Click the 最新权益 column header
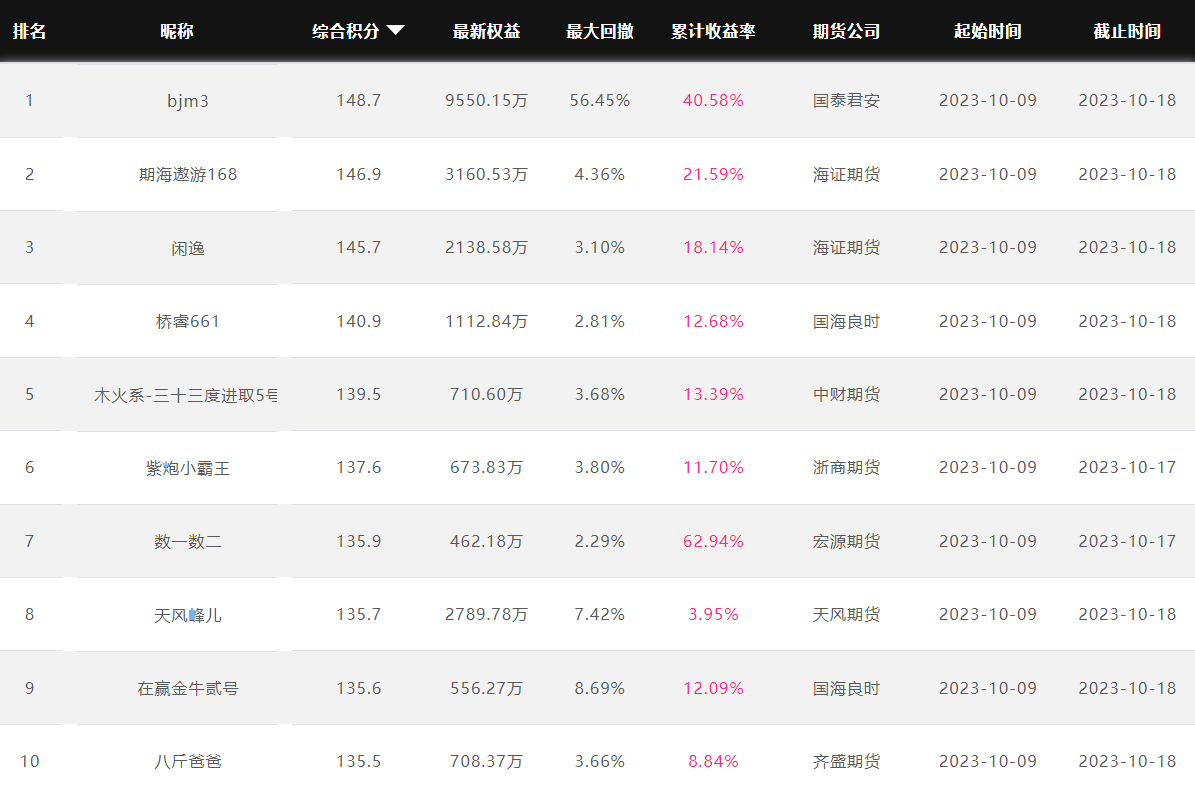This screenshot has height=794, width=1195. (x=486, y=31)
